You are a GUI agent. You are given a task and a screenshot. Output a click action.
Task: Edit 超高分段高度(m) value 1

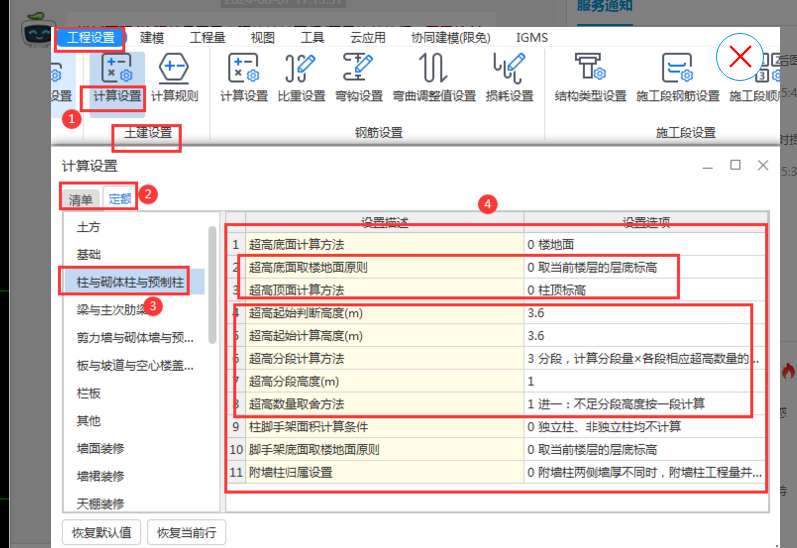pyautogui.click(x=645, y=381)
